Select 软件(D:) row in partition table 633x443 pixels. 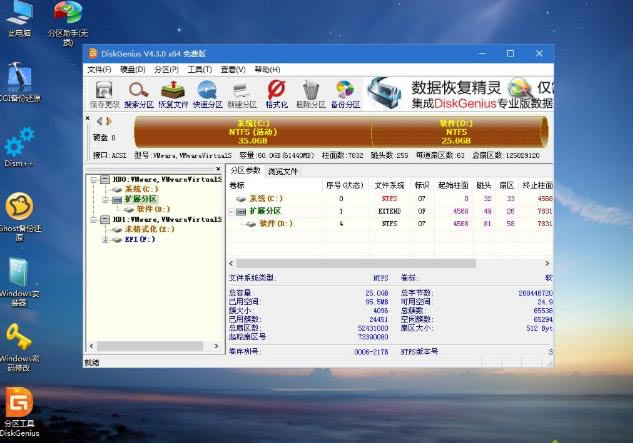pos(390,224)
